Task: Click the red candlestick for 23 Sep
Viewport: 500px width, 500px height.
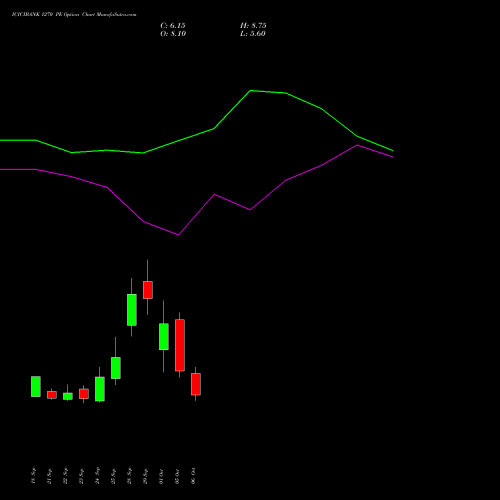Action: coord(84,394)
